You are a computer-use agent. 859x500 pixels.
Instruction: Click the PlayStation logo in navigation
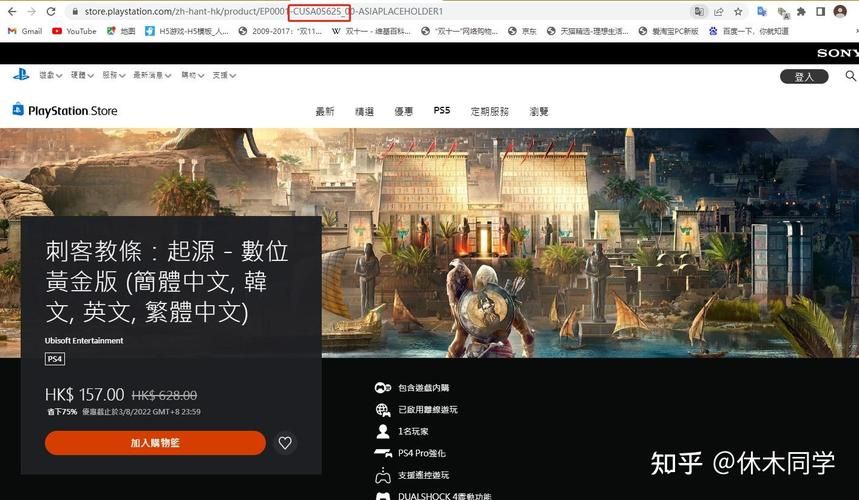click(x=21, y=75)
